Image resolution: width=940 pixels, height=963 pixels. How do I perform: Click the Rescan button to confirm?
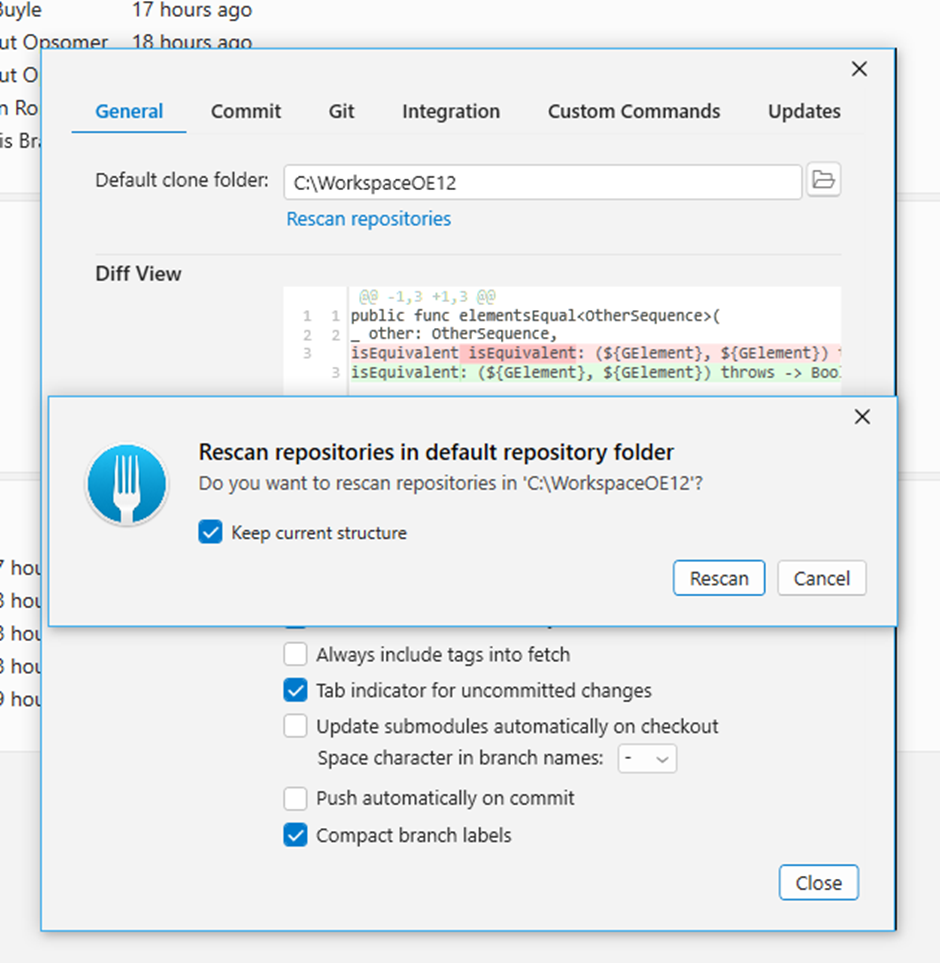[x=718, y=578]
